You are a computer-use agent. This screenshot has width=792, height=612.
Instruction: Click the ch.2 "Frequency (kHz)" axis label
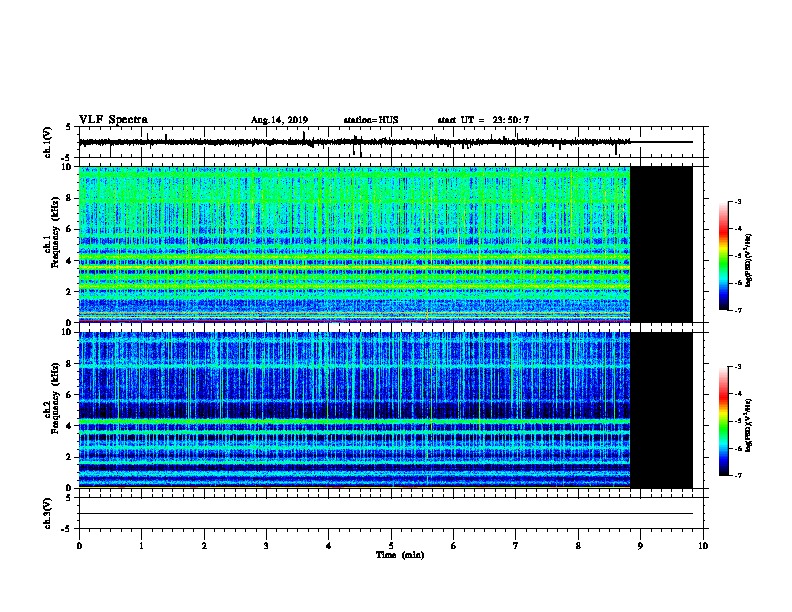(x=55, y=397)
